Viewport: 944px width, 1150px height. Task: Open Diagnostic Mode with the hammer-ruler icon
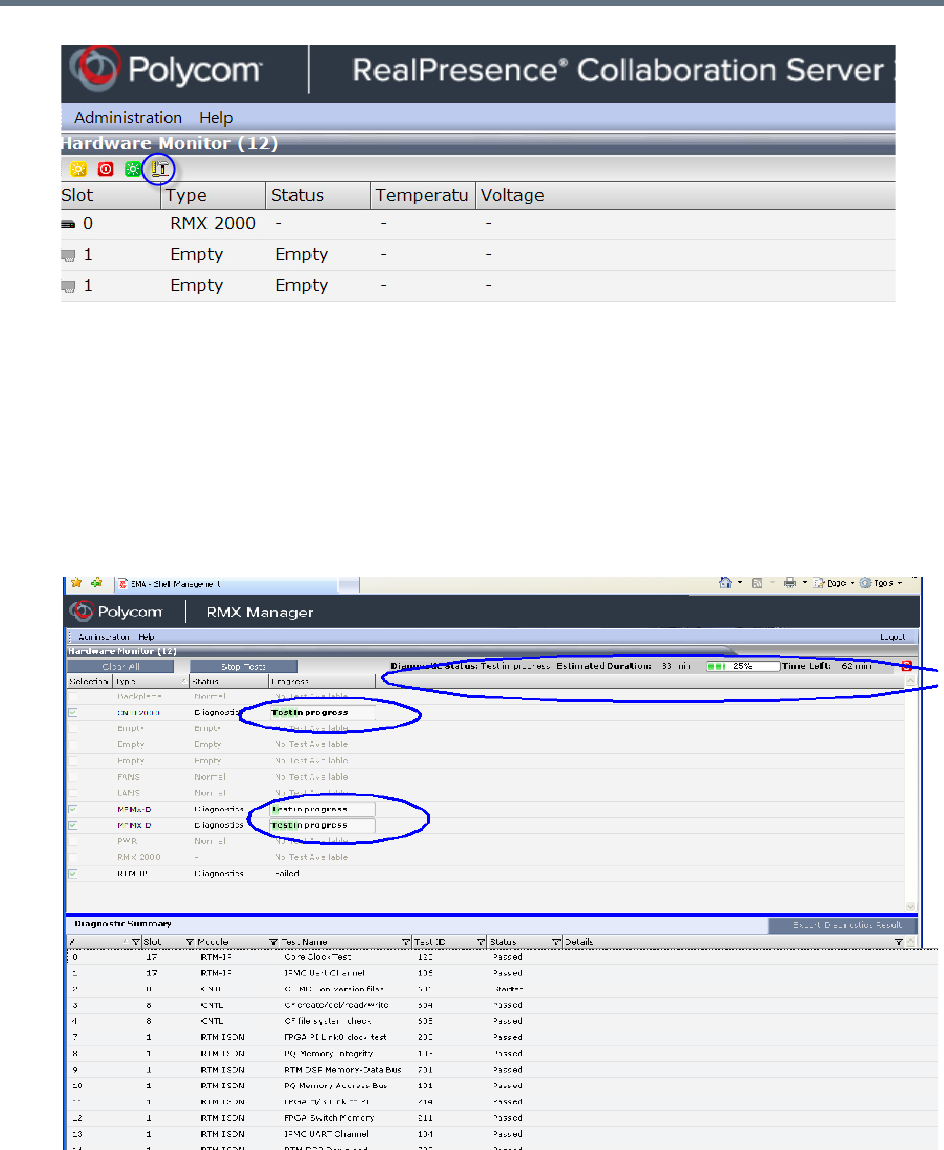[159, 169]
